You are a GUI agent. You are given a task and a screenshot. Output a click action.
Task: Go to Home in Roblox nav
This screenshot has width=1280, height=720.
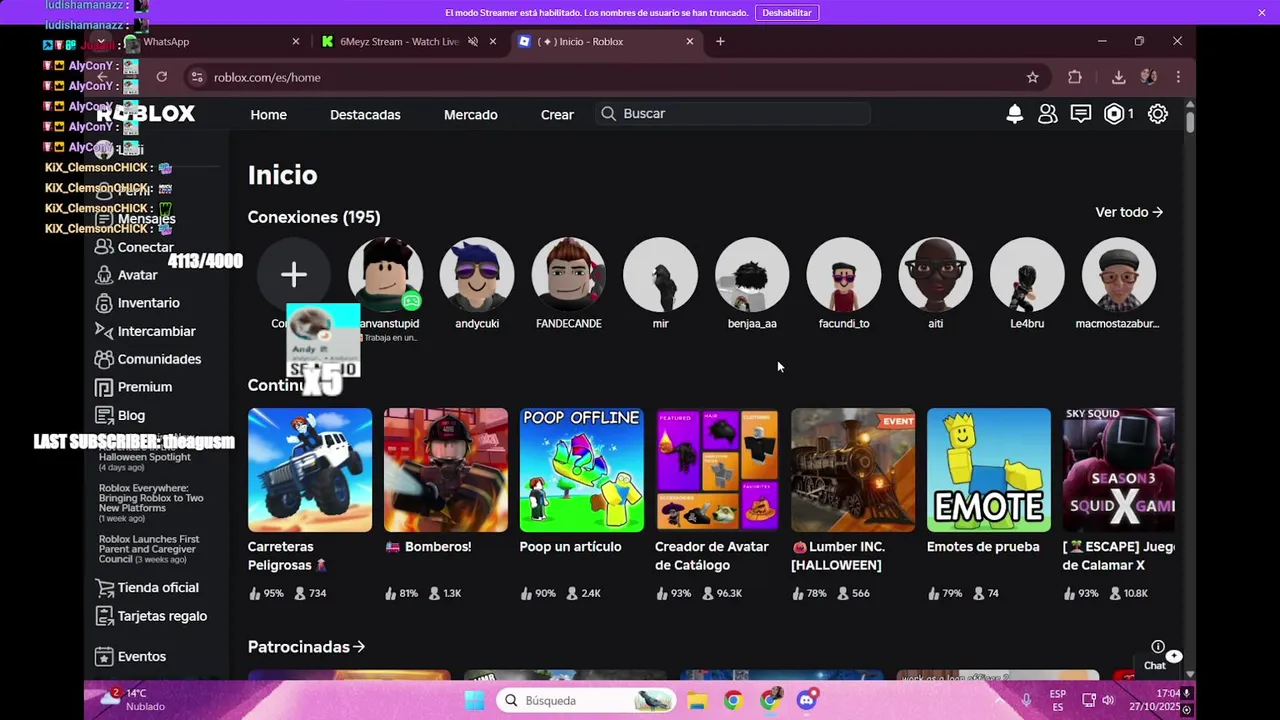tap(268, 115)
